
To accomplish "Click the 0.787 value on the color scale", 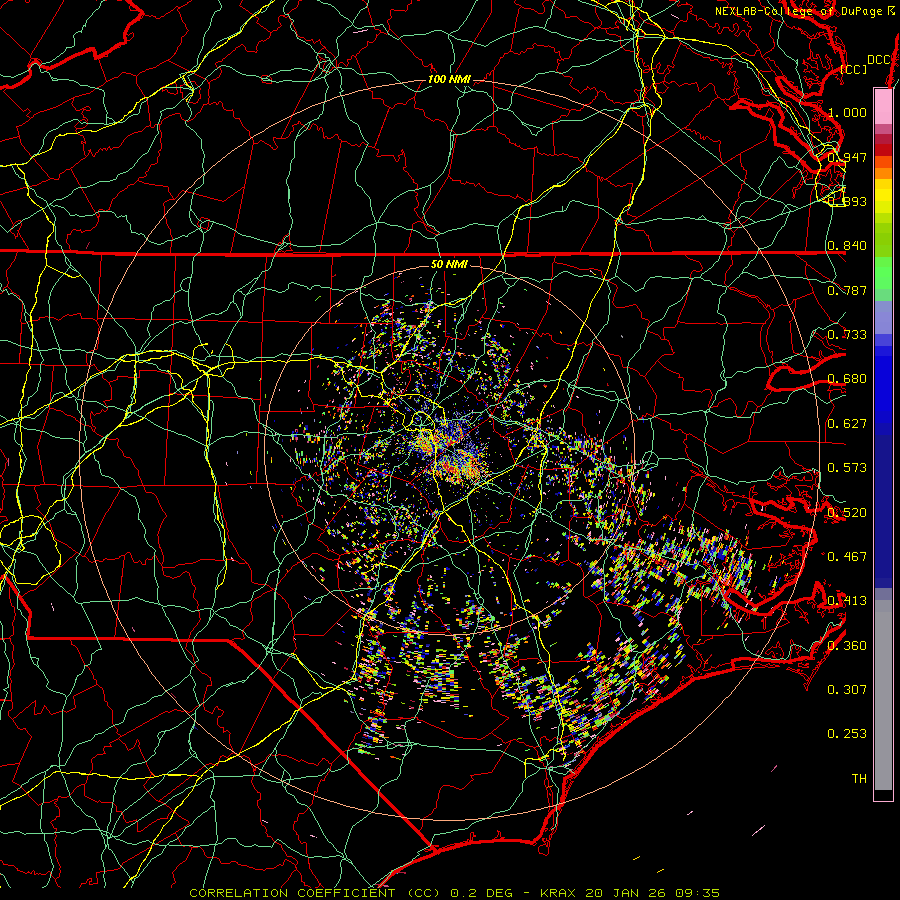I will coord(847,290).
